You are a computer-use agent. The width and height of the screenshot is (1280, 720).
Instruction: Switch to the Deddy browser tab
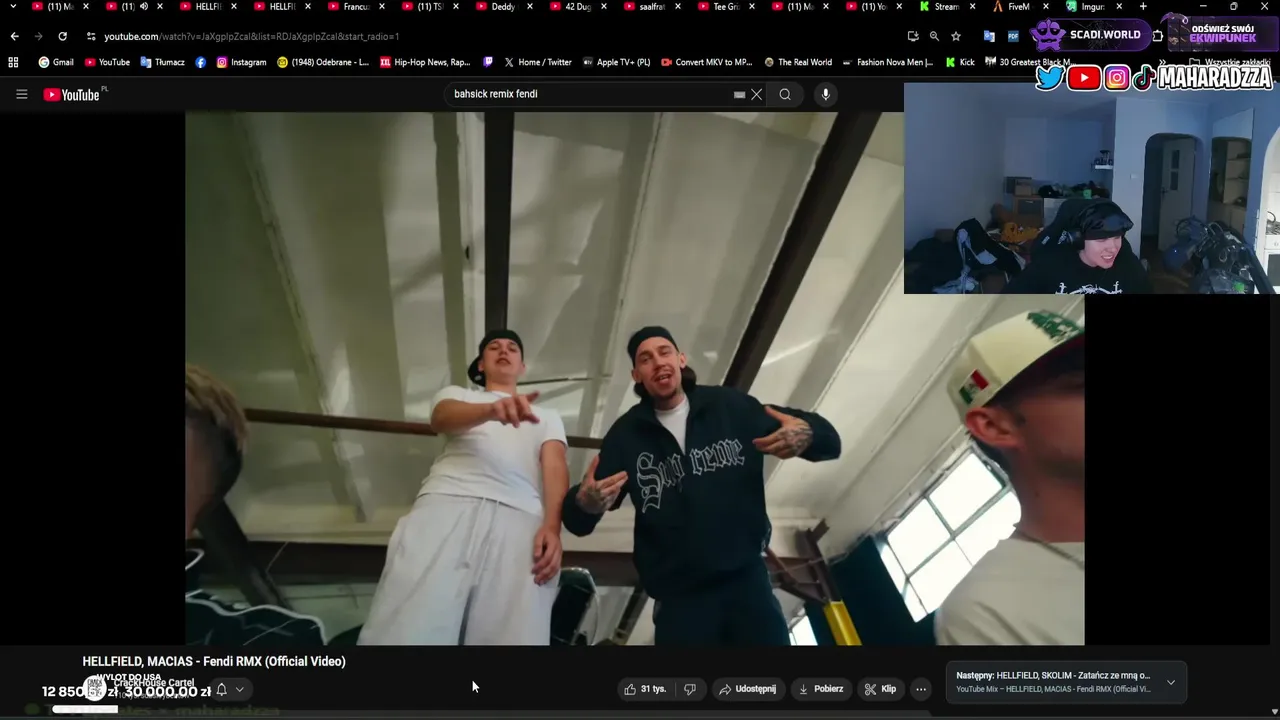(x=502, y=7)
